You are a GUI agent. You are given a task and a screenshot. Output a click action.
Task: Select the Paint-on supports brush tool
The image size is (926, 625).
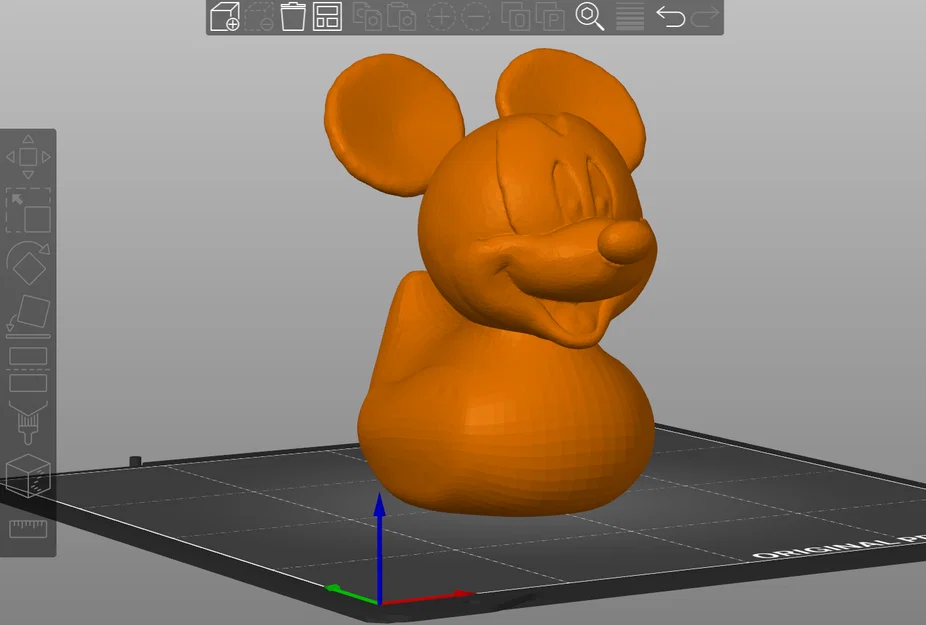pyautogui.click(x=28, y=422)
